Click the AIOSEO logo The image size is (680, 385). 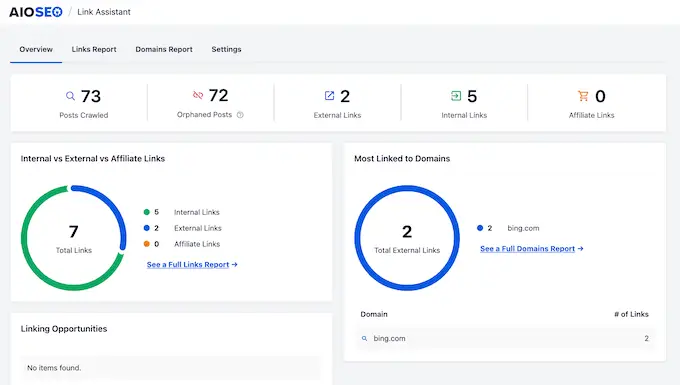point(36,12)
